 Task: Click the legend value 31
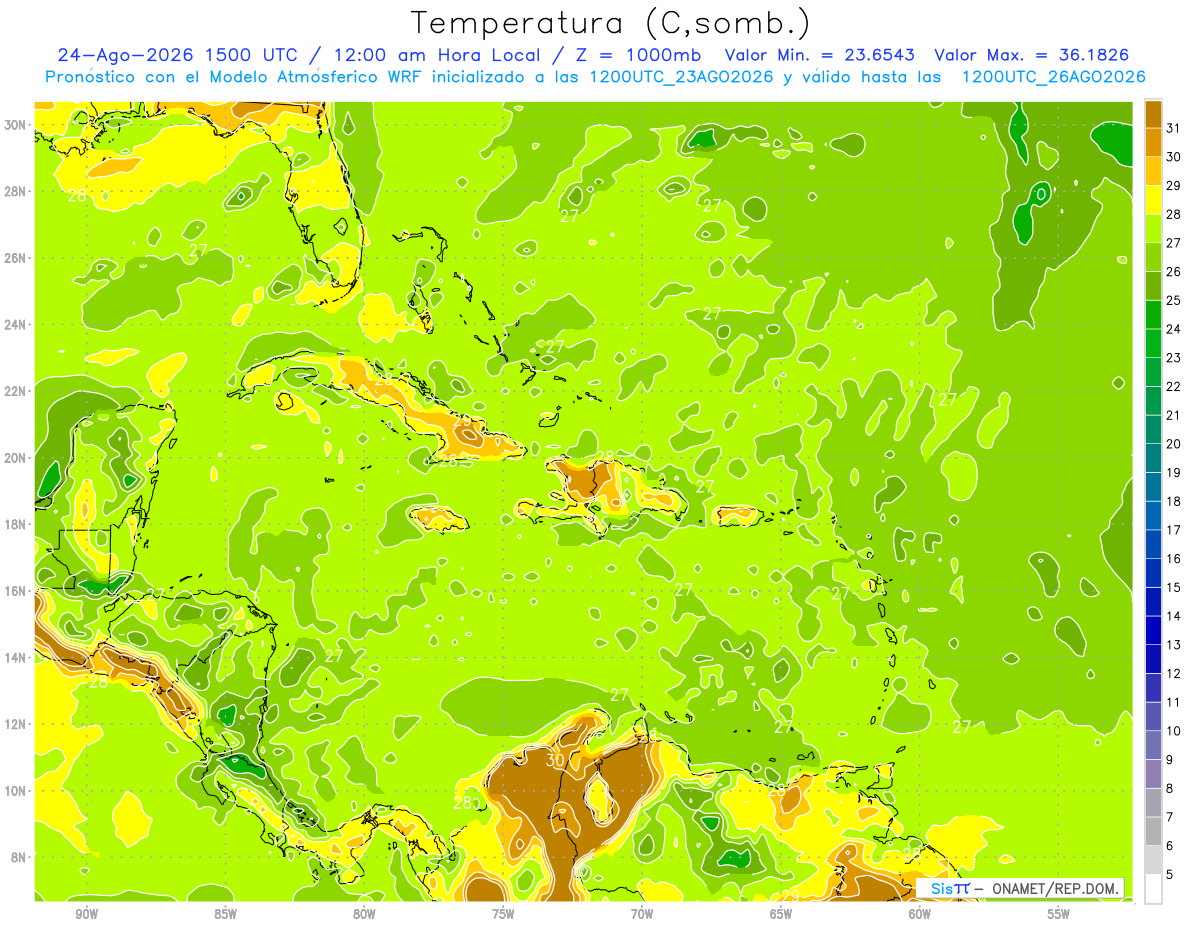click(x=1173, y=128)
